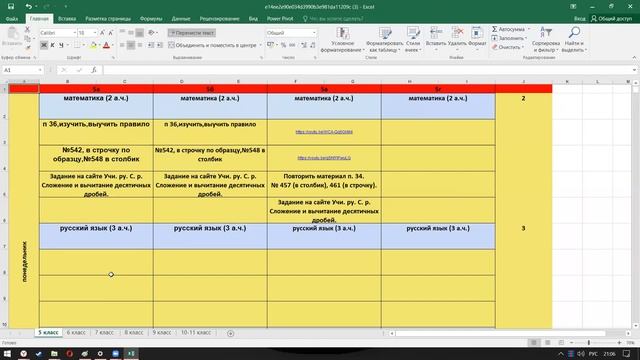The height and width of the screenshot is (360, 640).
Task: Open Условное форматирование menu
Action: coord(342,40)
